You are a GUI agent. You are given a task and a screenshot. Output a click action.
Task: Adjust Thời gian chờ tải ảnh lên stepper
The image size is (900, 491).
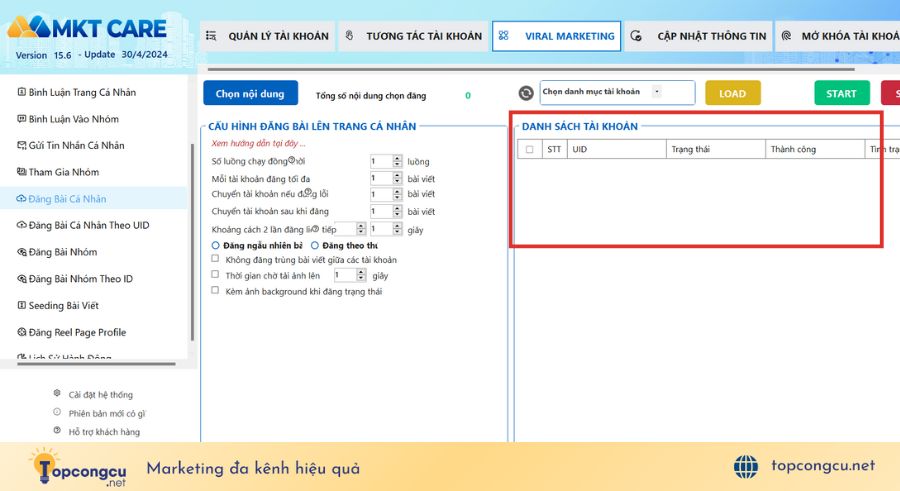361,275
